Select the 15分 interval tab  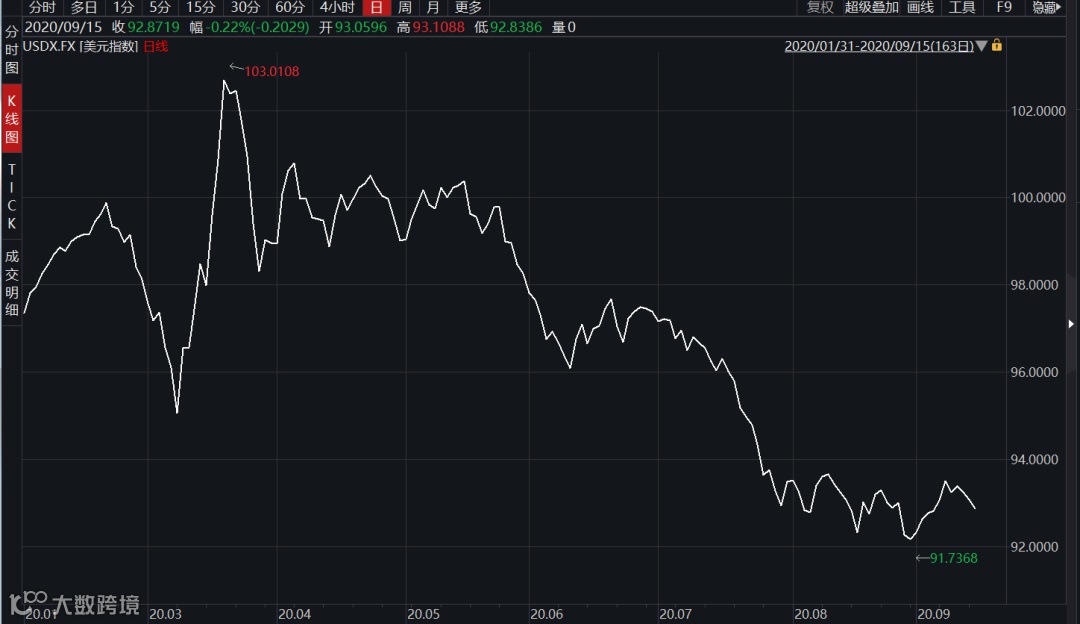(200, 8)
